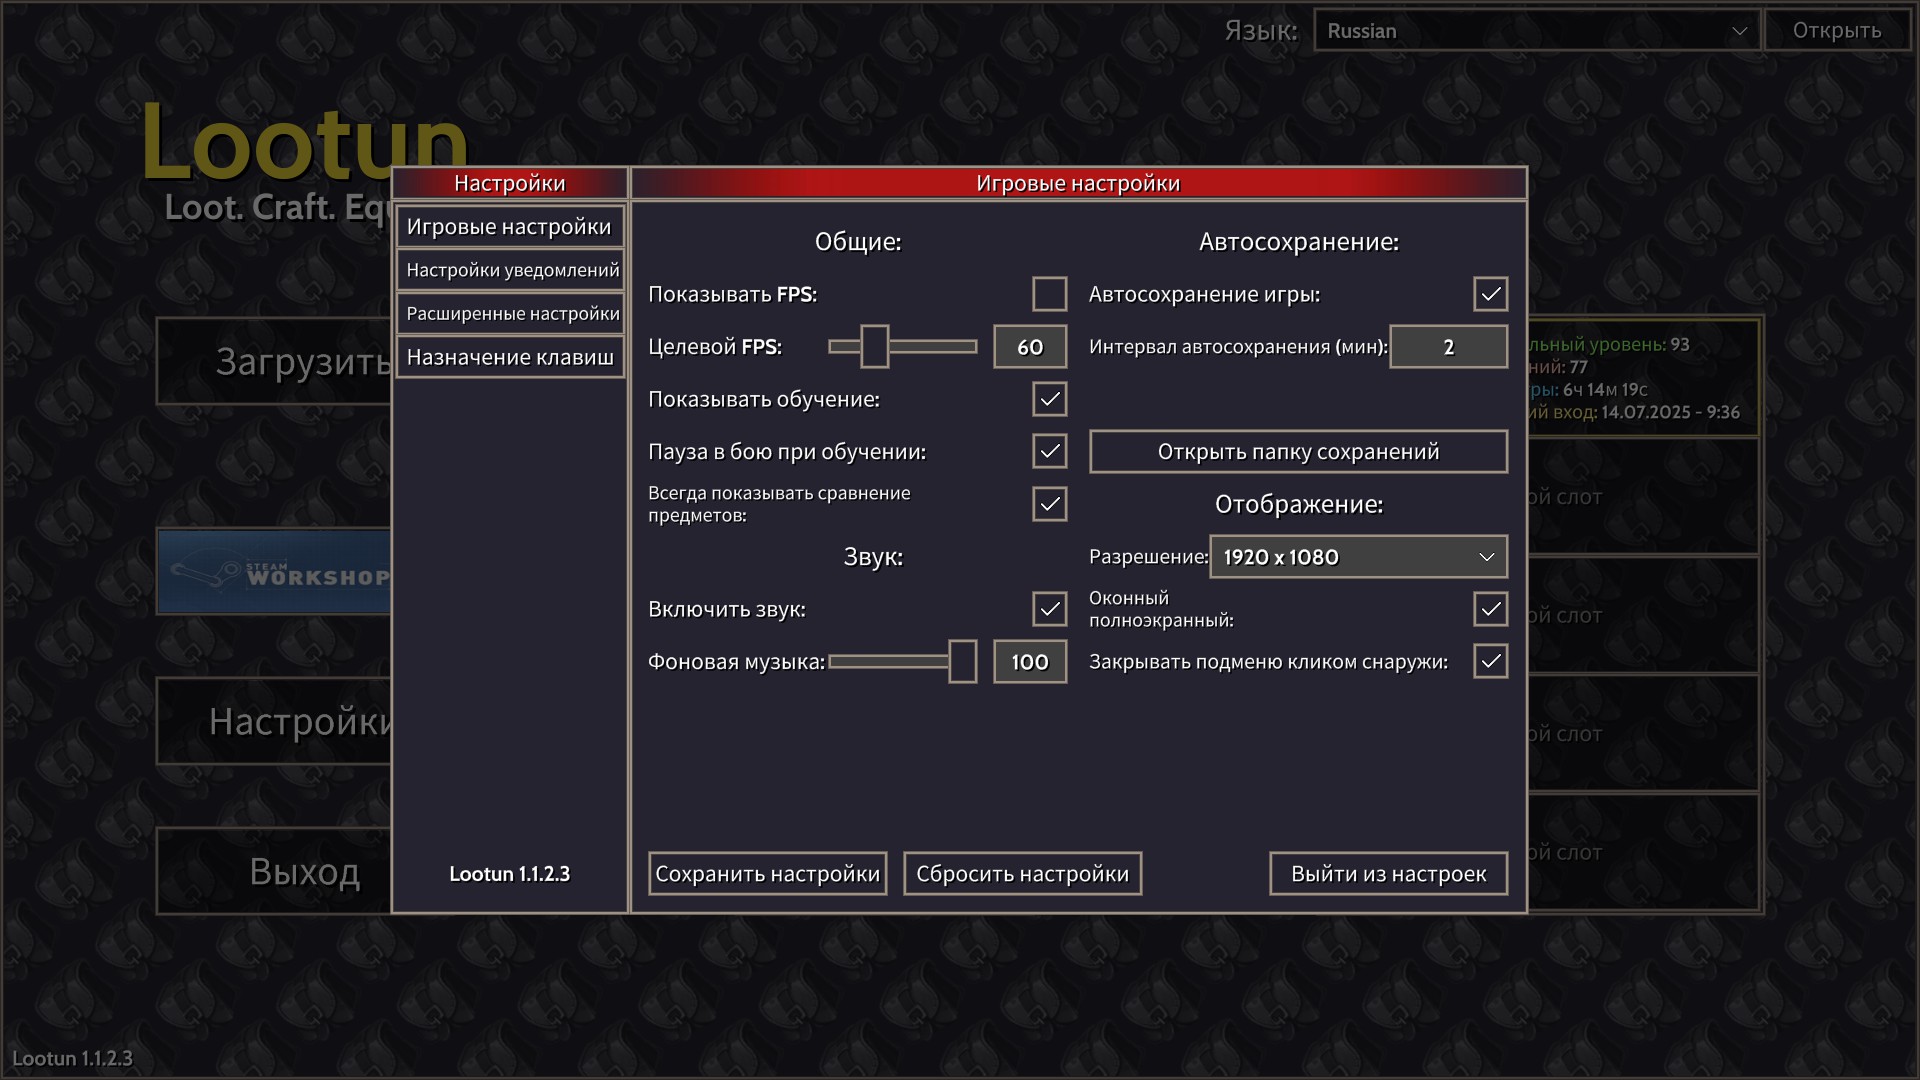Switch to Настройки уведомлений tab
Viewport: 1920px width, 1080px height.
click(x=510, y=270)
